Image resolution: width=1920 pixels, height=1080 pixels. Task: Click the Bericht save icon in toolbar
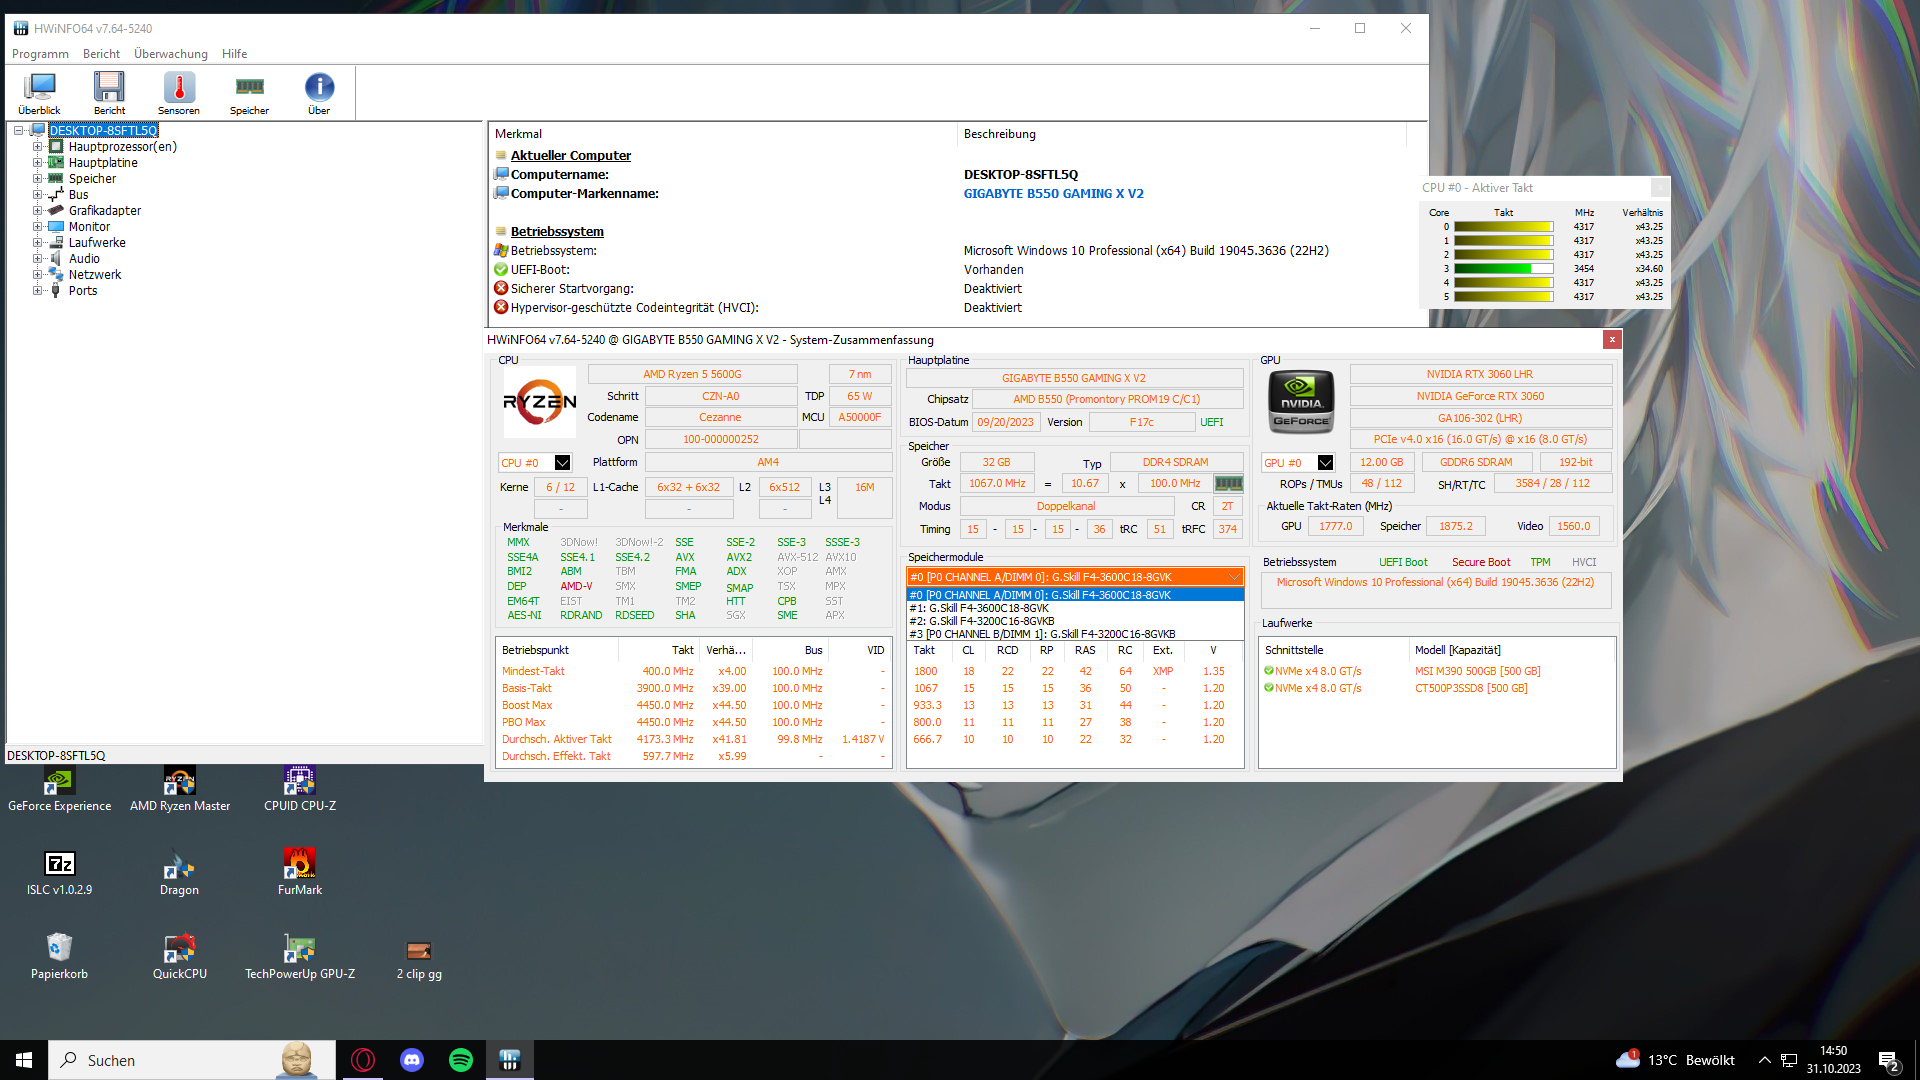[109, 88]
